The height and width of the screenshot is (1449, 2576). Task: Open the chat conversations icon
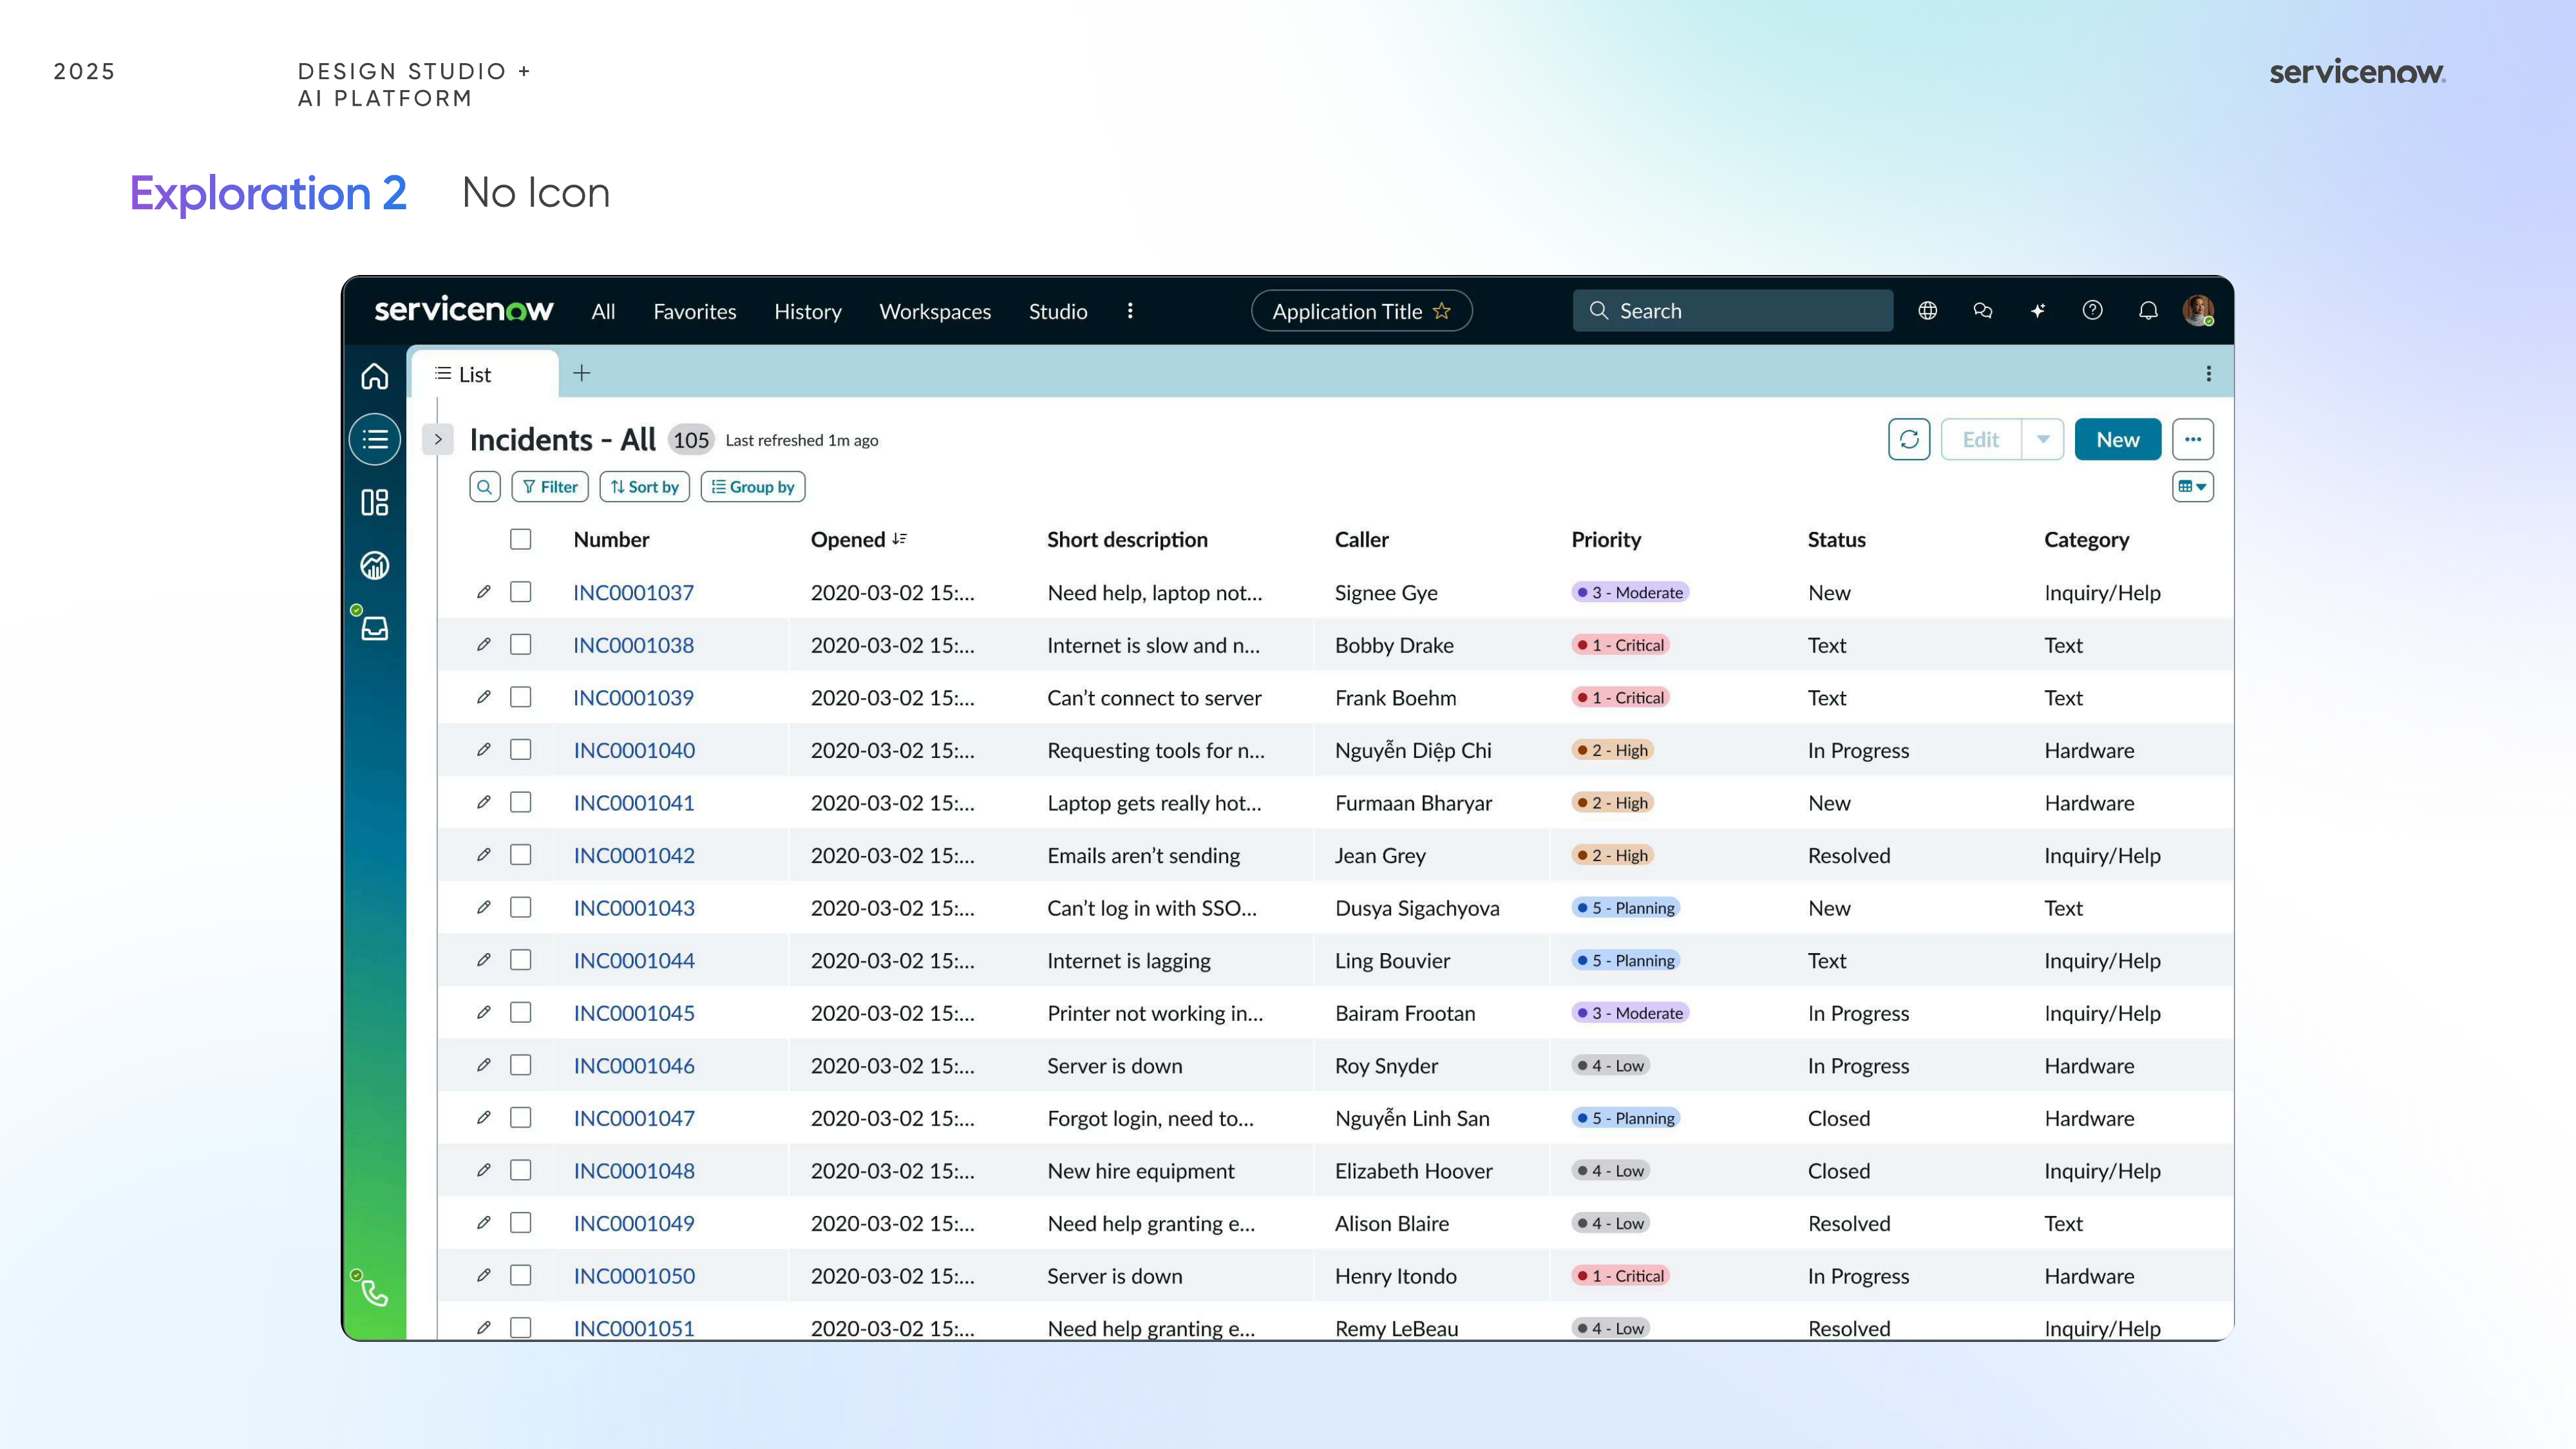coord(1983,311)
